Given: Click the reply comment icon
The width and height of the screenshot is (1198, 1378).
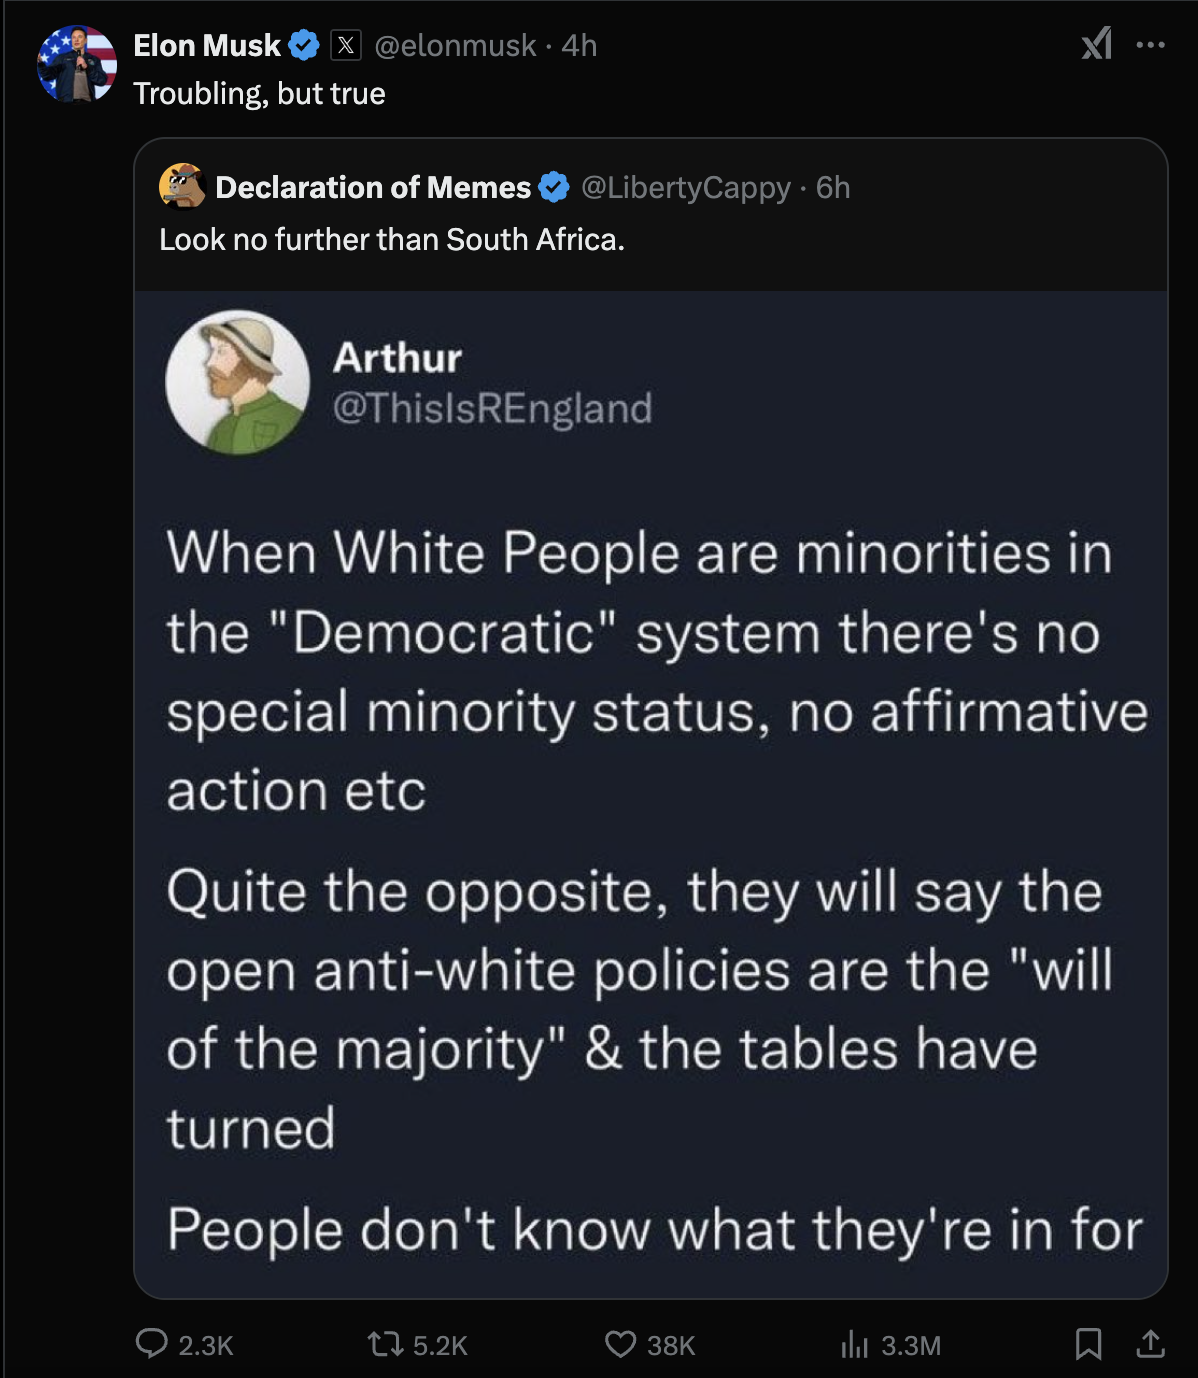Looking at the screenshot, I should click(x=152, y=1343).
